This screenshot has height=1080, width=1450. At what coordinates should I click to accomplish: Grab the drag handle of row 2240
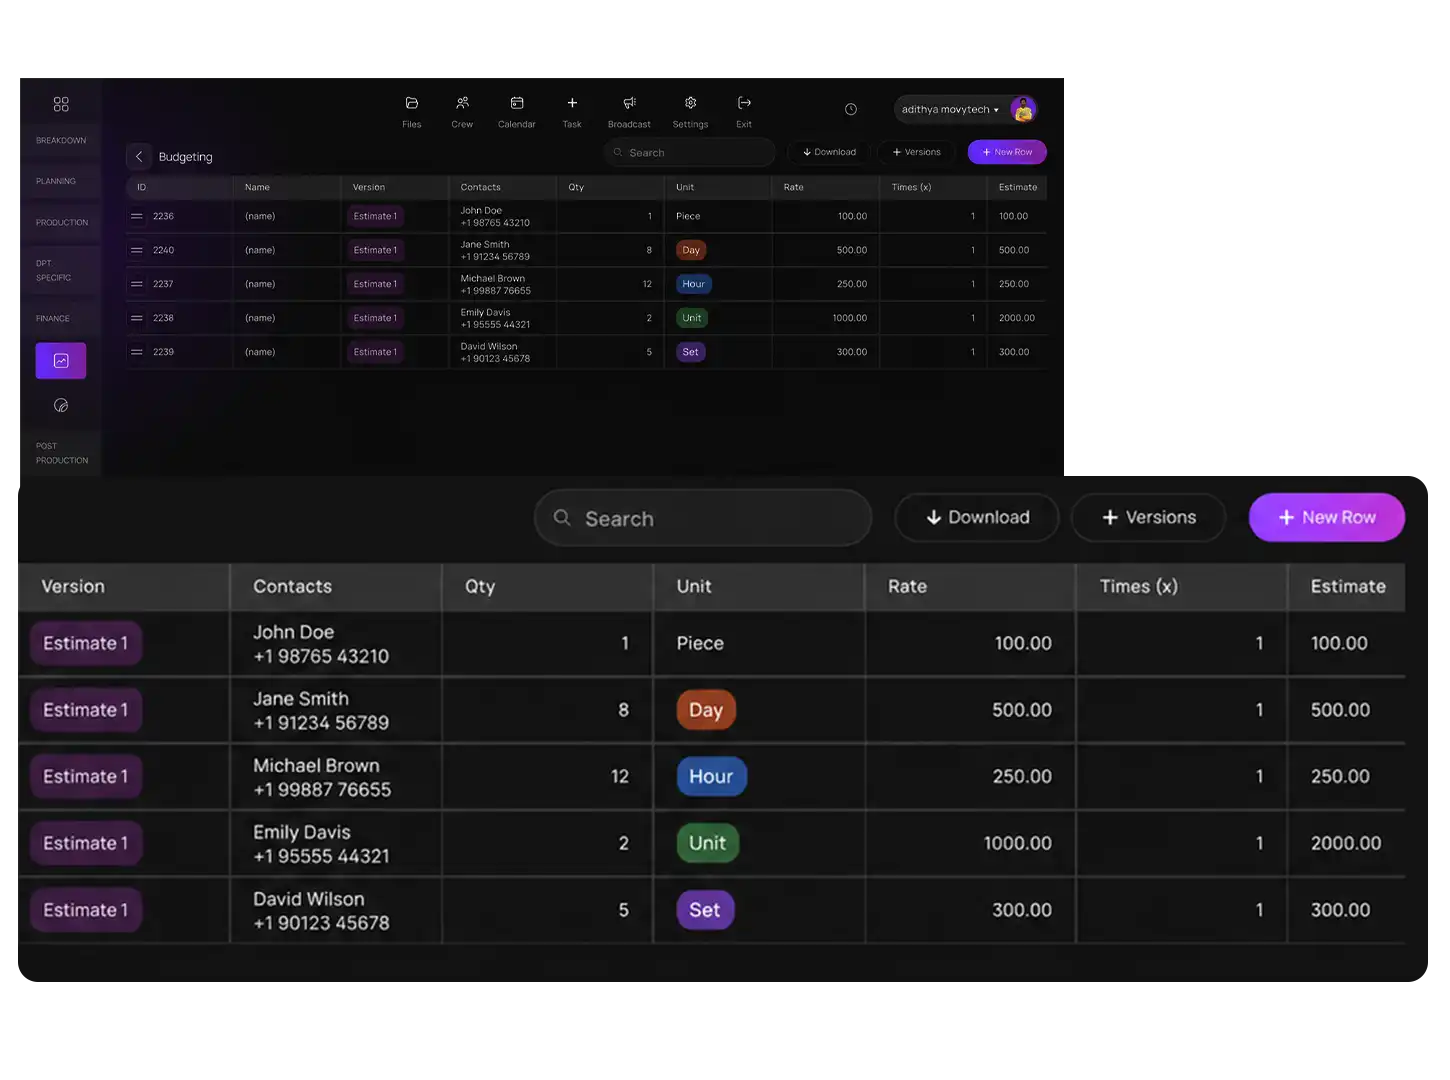coord(137,250)
